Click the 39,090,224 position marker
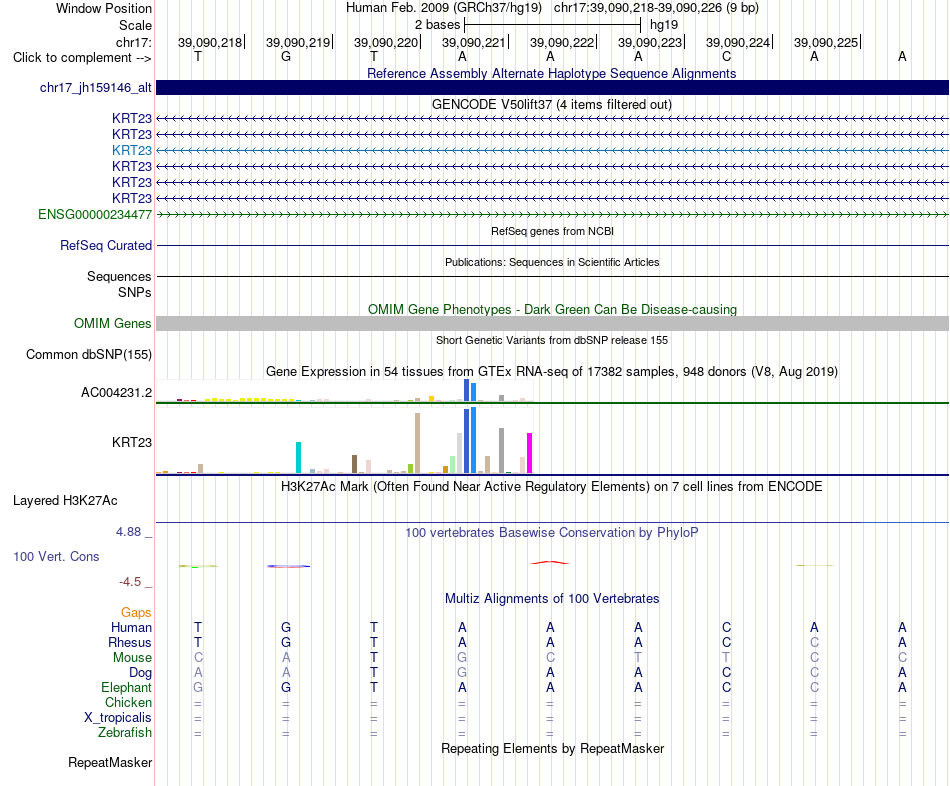This screenshot has width=950, height=786. pyautogui.click(x=738, y=42)
